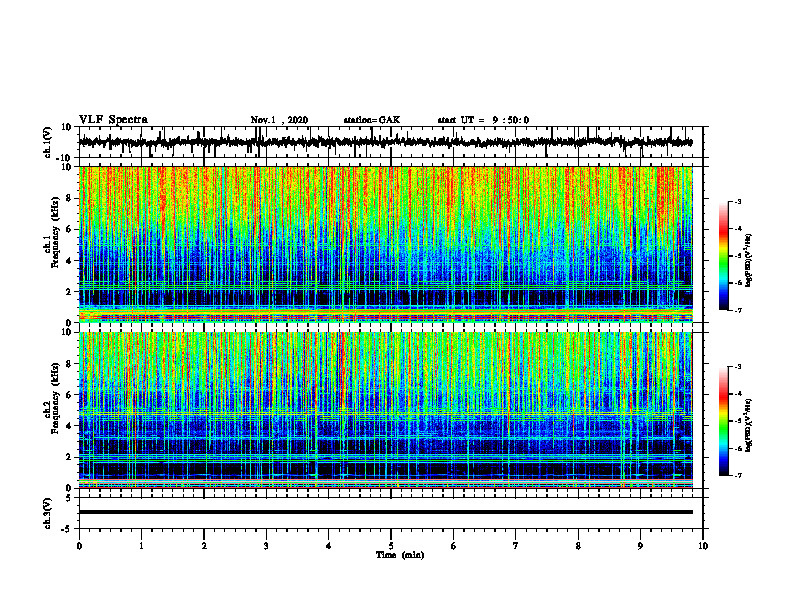Screen dimensions: 792x612
Task: Click the 'ch.1(V)' waveform axis label
Action: (48, 142)
